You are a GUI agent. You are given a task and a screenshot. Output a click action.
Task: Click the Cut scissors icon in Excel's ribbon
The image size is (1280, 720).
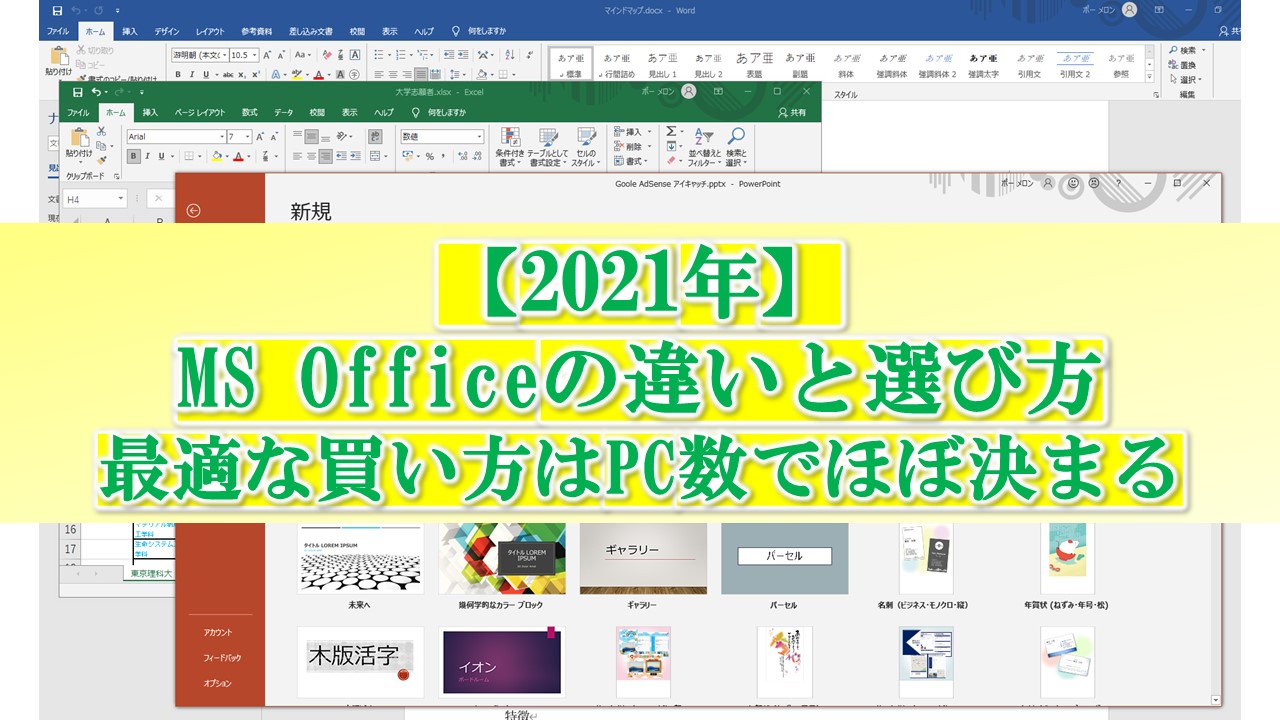(x=102, y=131)
